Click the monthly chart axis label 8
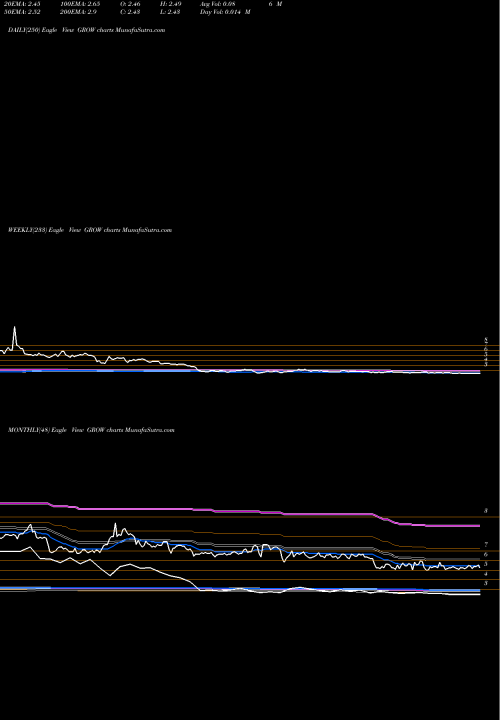 (485, 511)
